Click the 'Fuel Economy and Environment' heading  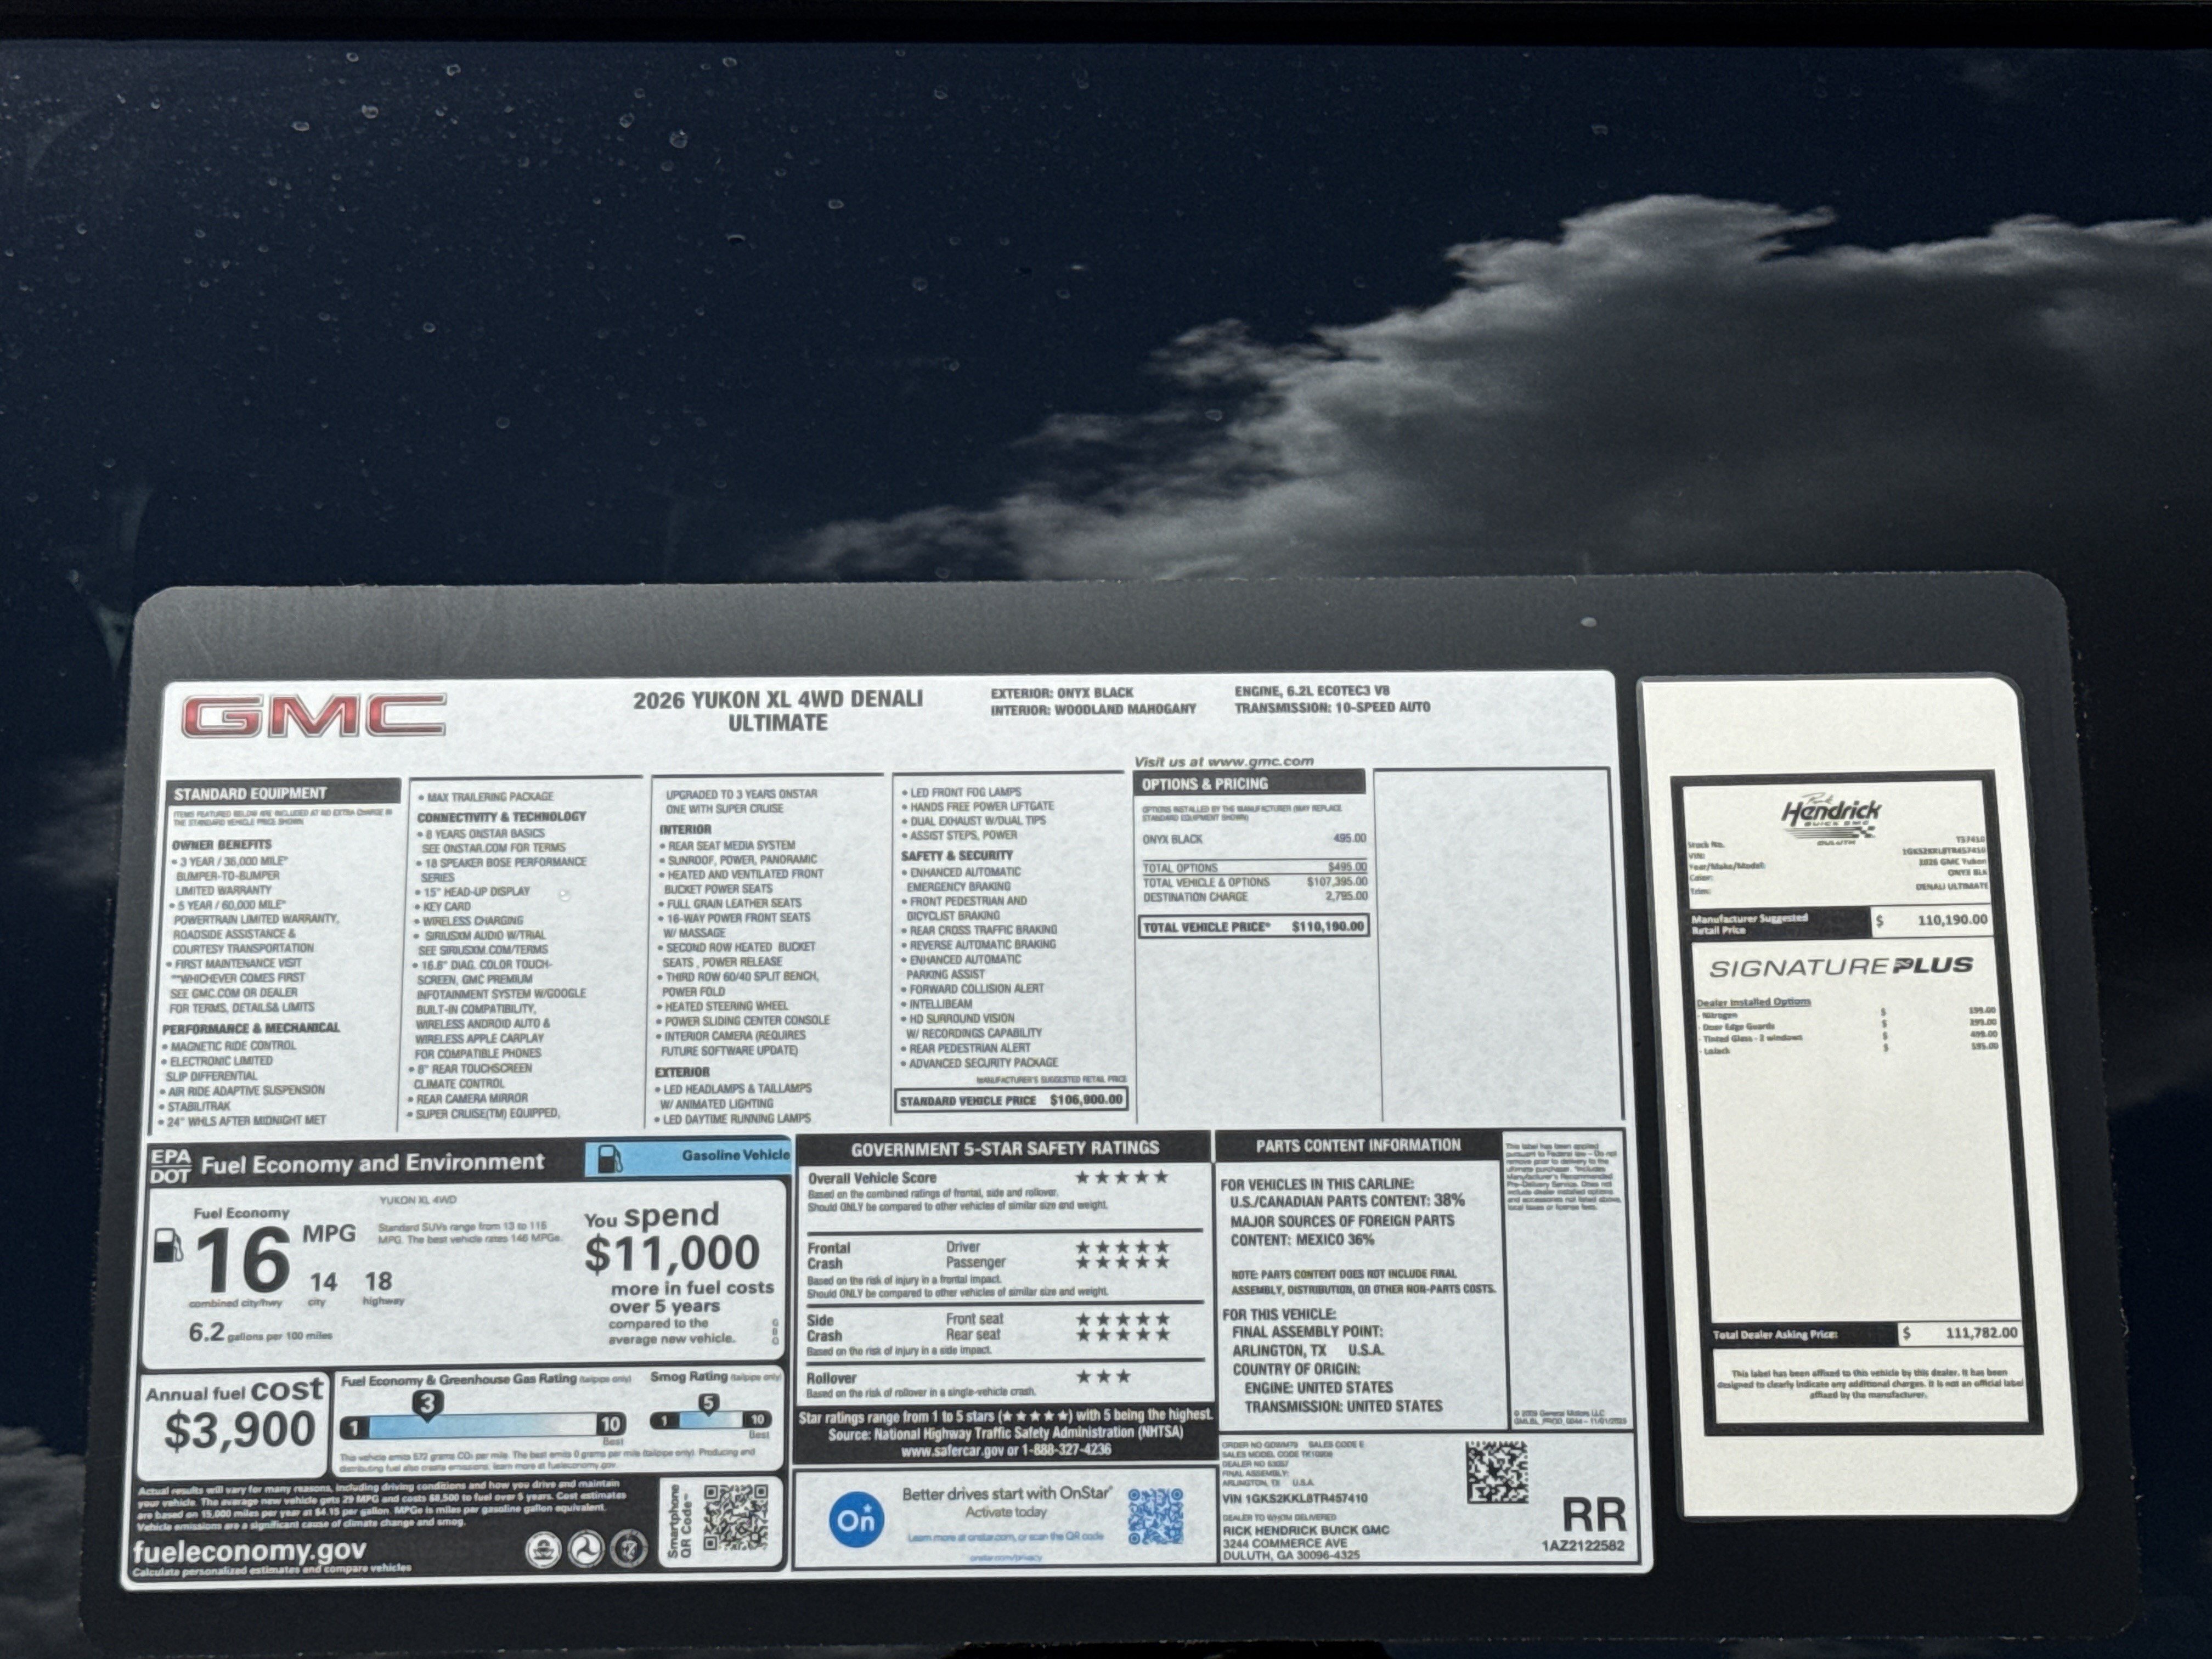372,1163
